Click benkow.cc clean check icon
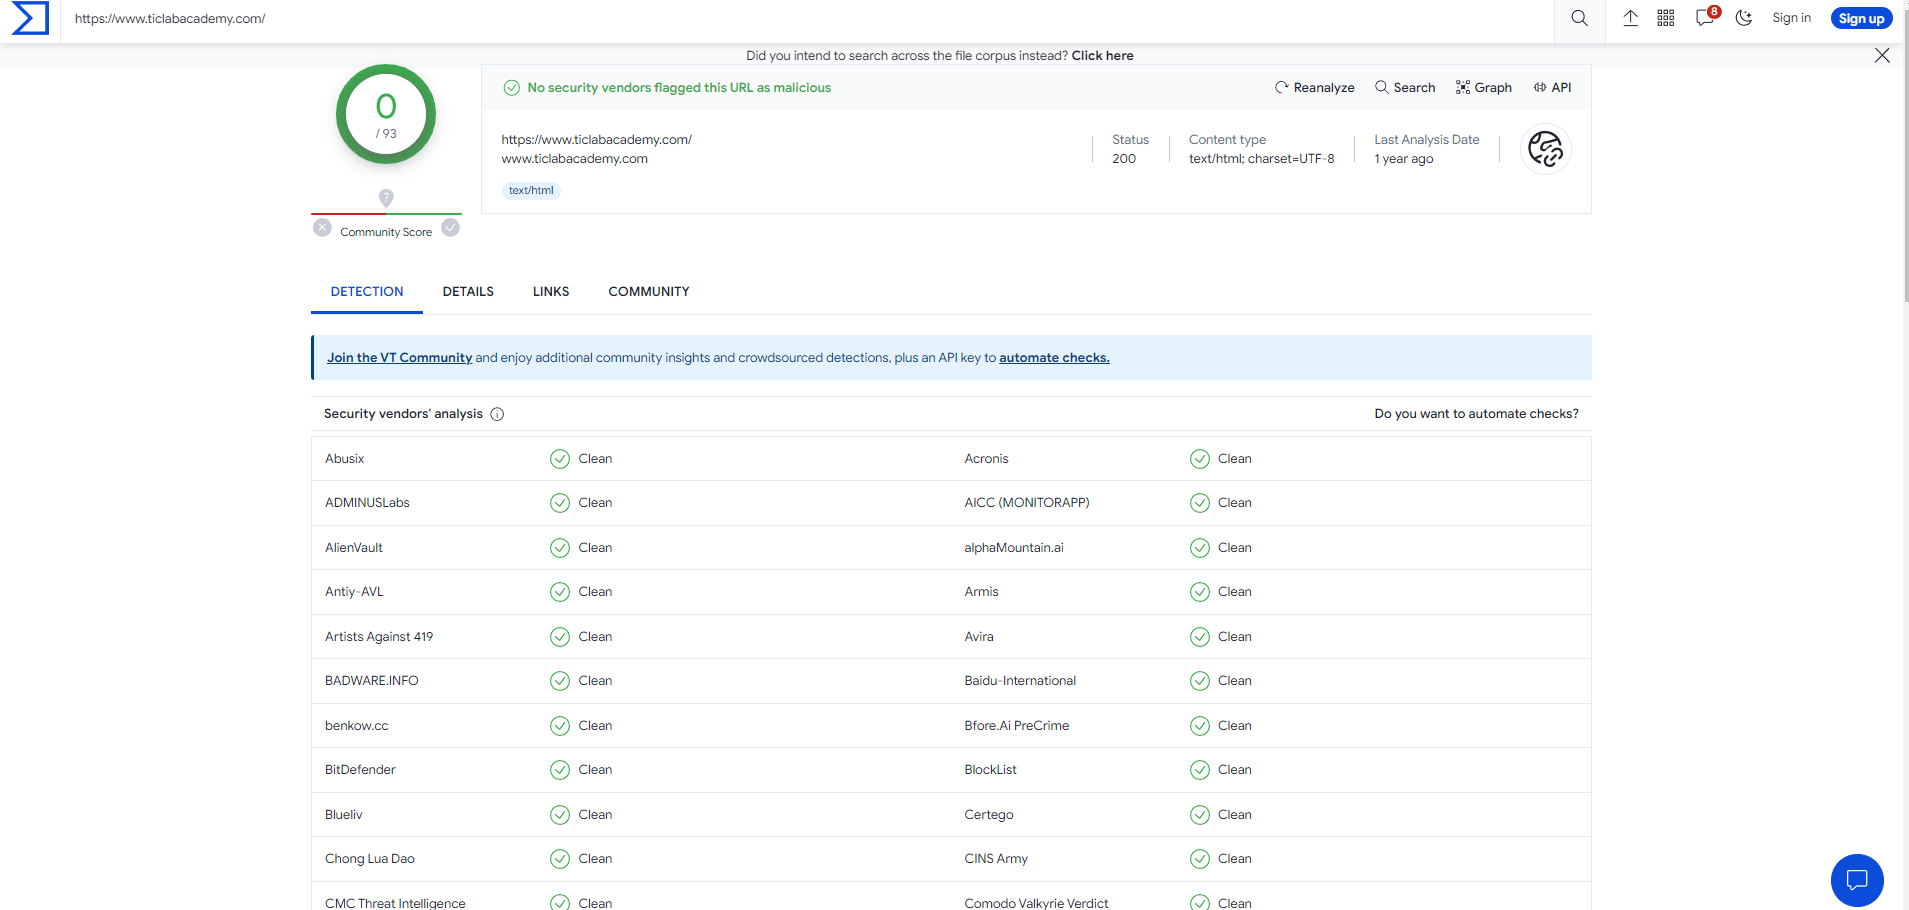The image size is (1909, 910). [x=560, y=726]
